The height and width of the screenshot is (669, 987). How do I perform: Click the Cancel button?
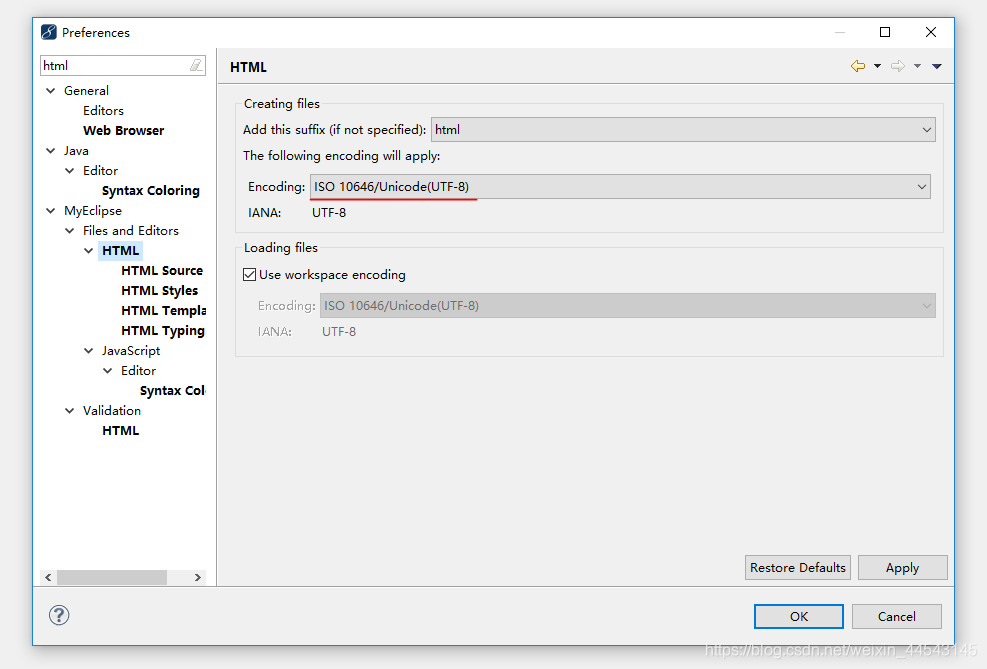click(x=896, y=616)
